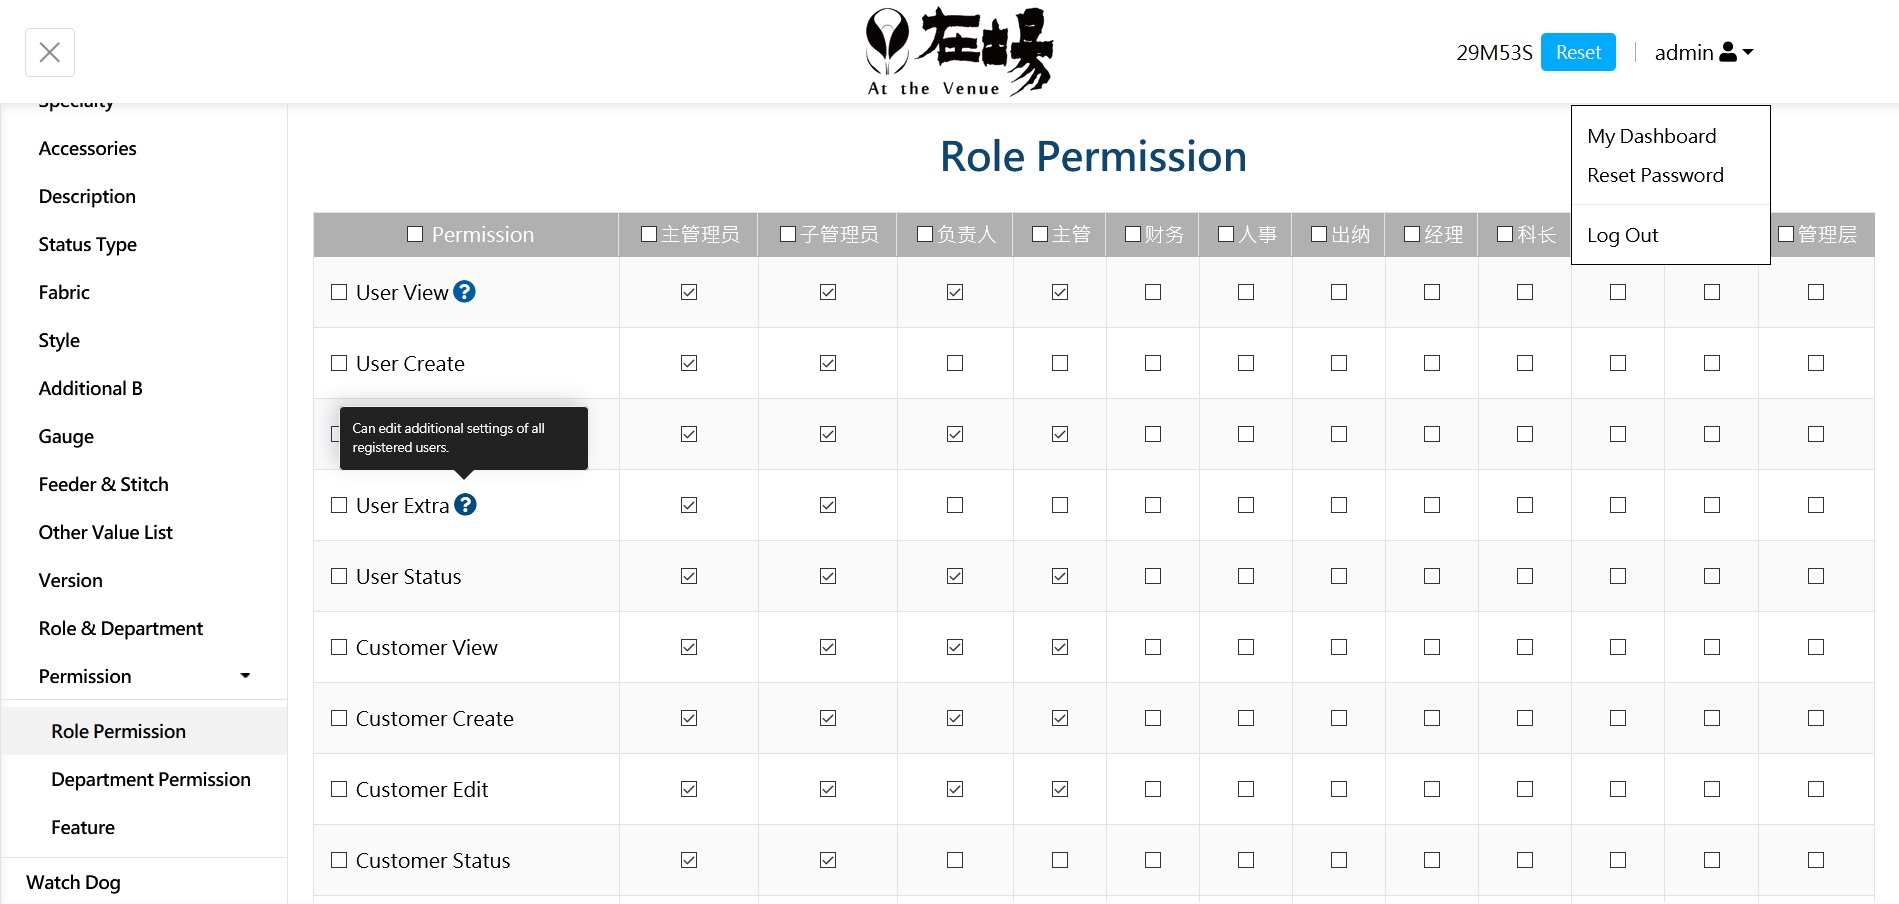Click help icon next to User View
This screenshot has width=1899, height=904.
tap(464, 291)
